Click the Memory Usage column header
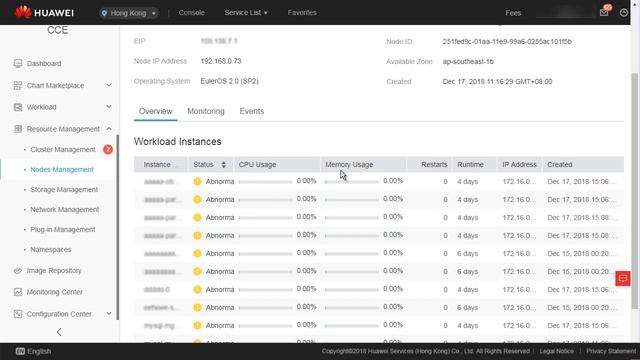 349,164
